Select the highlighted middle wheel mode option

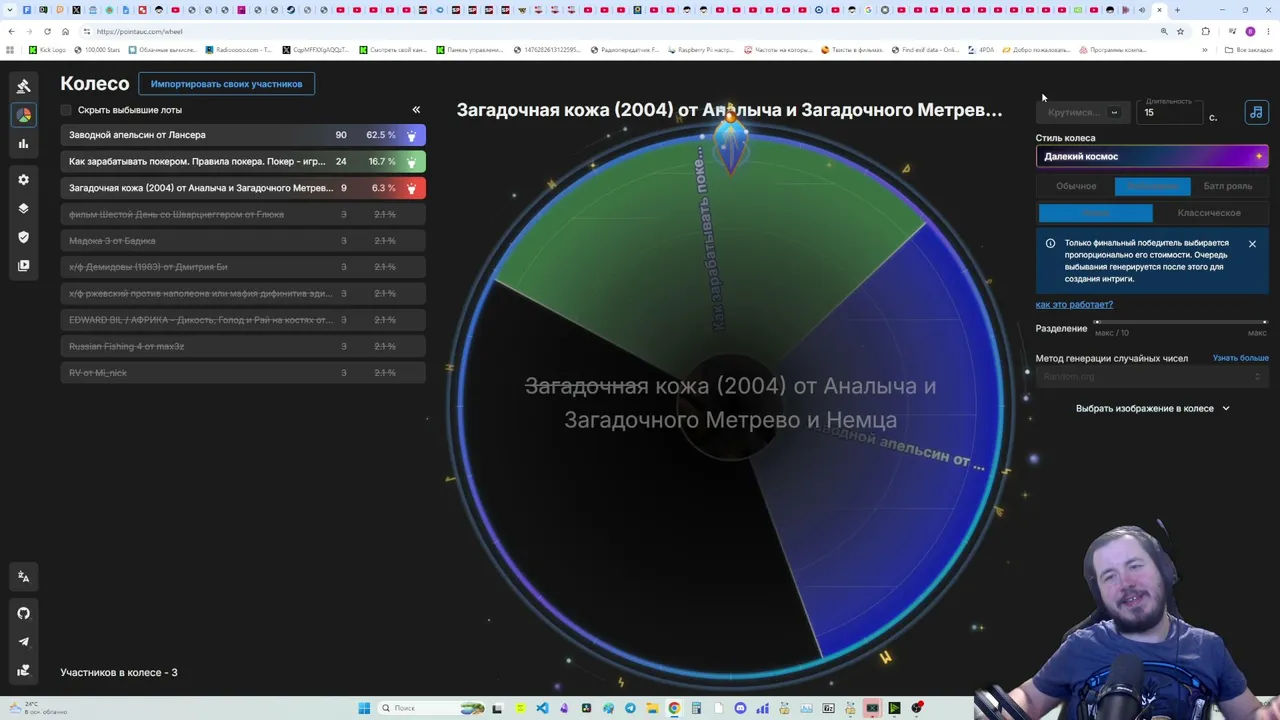pos(1152,186)
